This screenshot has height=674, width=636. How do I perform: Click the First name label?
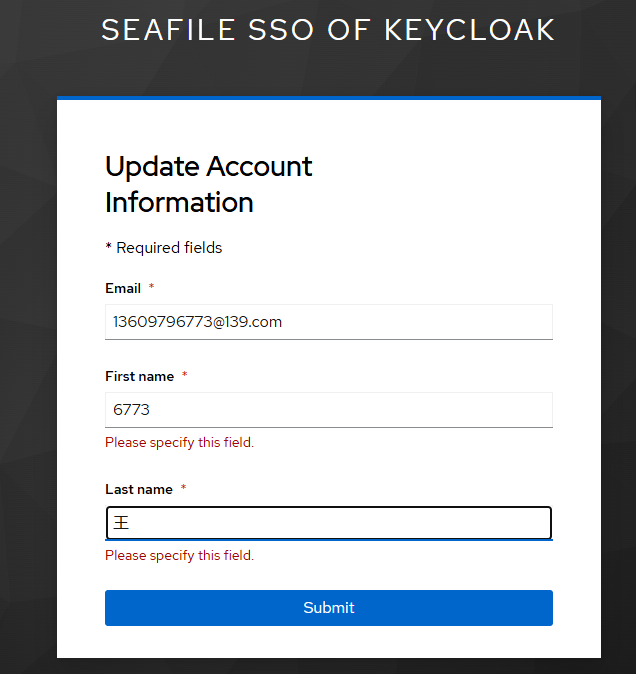coord(140,376)
